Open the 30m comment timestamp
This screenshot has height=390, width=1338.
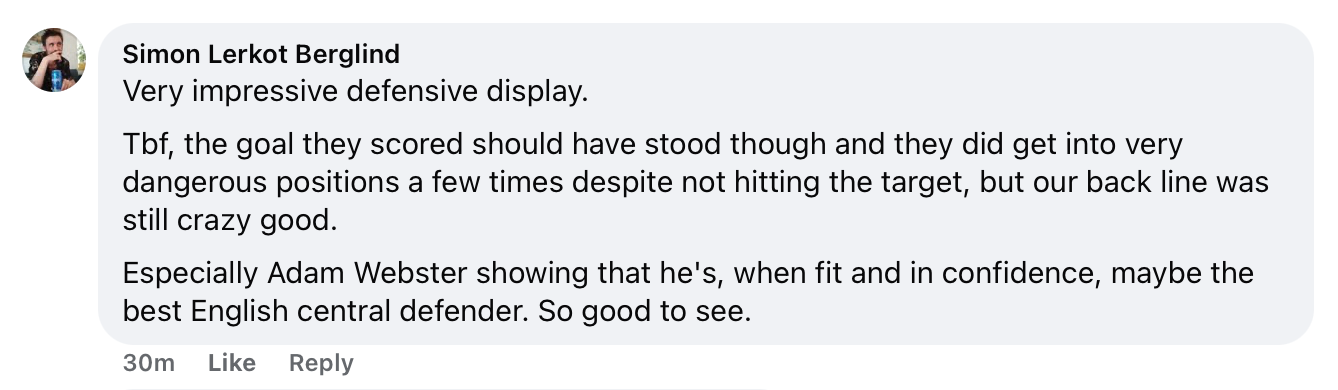(x=148, y=363)
